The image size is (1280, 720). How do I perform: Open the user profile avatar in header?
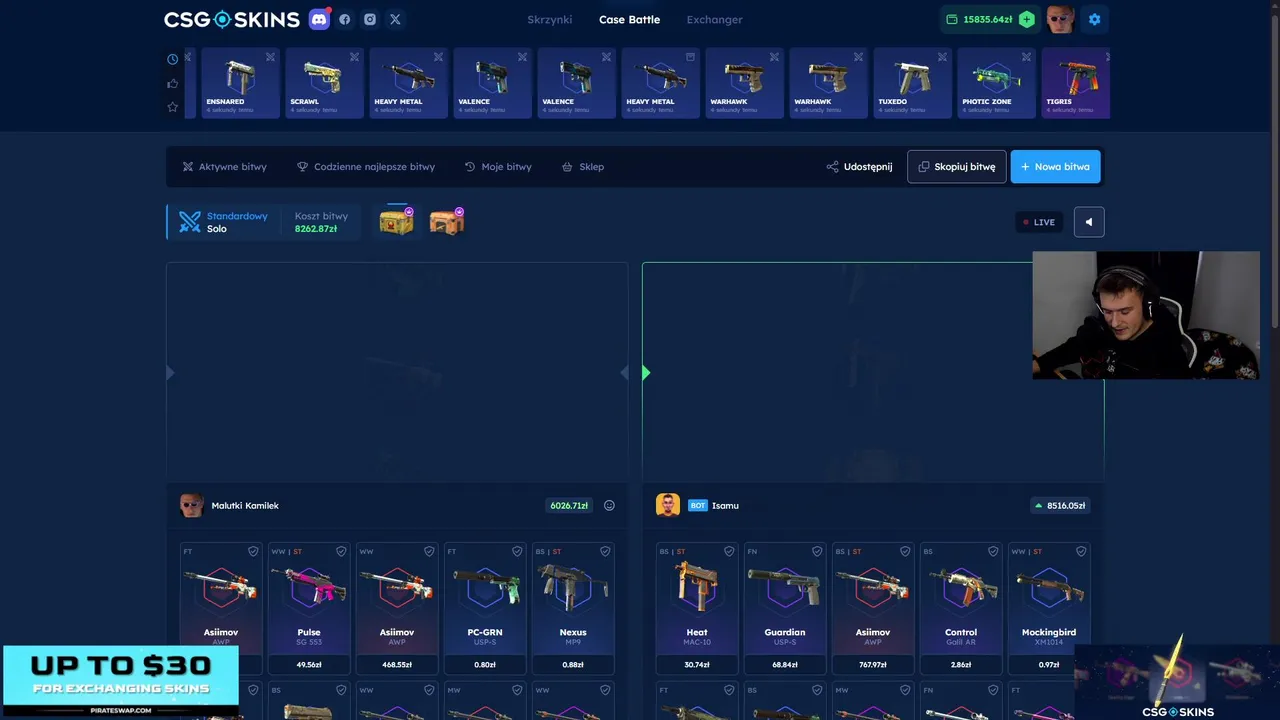1060,19
